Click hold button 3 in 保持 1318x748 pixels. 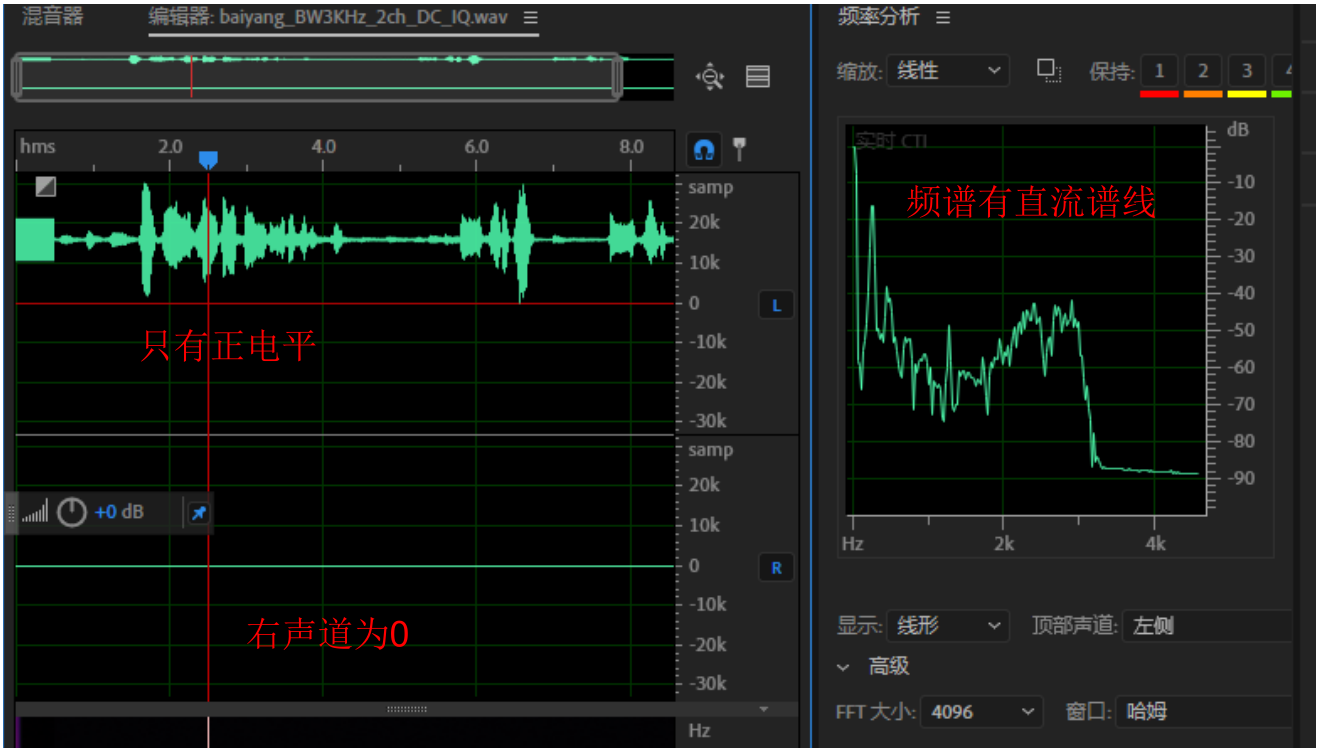[x=1246, y=71]
